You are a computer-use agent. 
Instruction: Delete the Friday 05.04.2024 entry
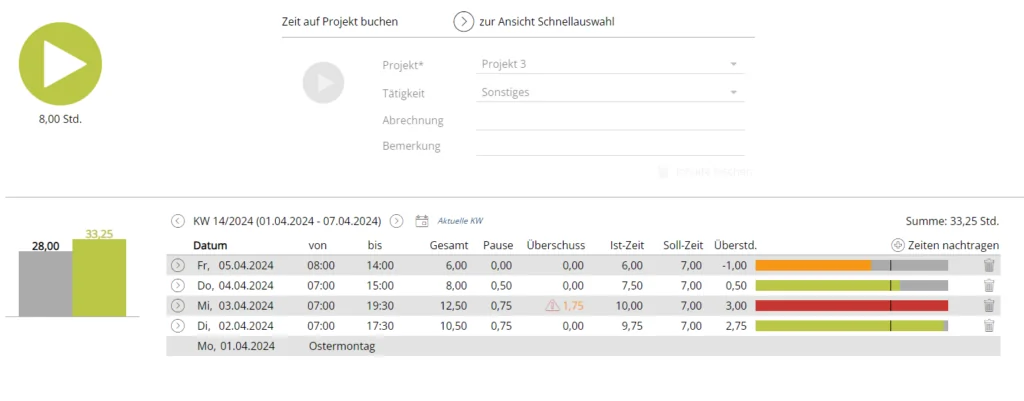pyautogui.click(x=989, y=265)
